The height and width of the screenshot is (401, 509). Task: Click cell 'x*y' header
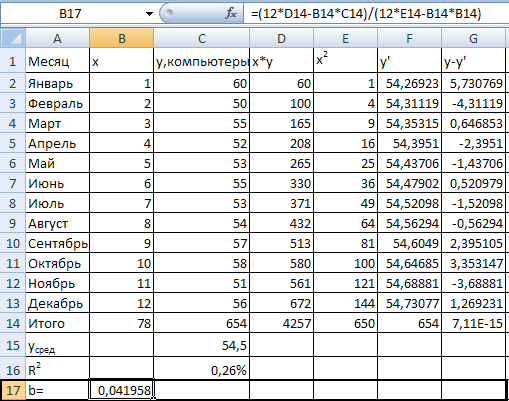[282, 61]
